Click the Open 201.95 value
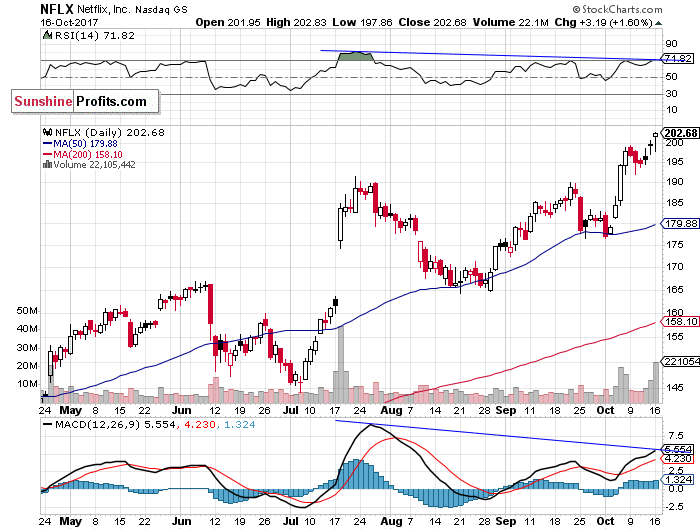 pos(228,22)
